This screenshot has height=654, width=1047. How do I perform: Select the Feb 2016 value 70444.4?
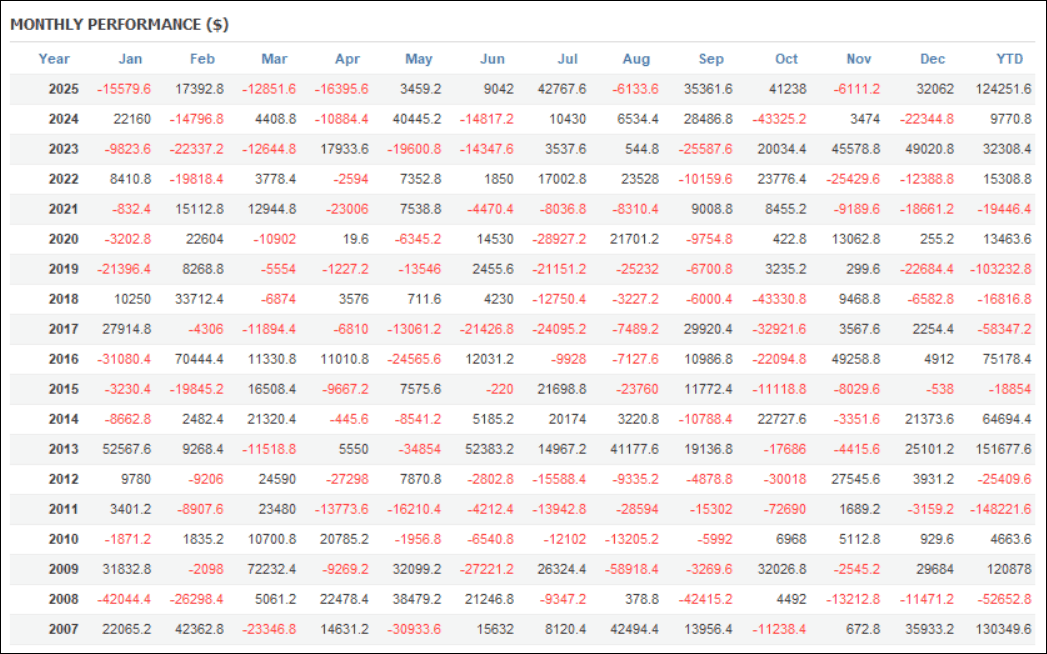196,359
